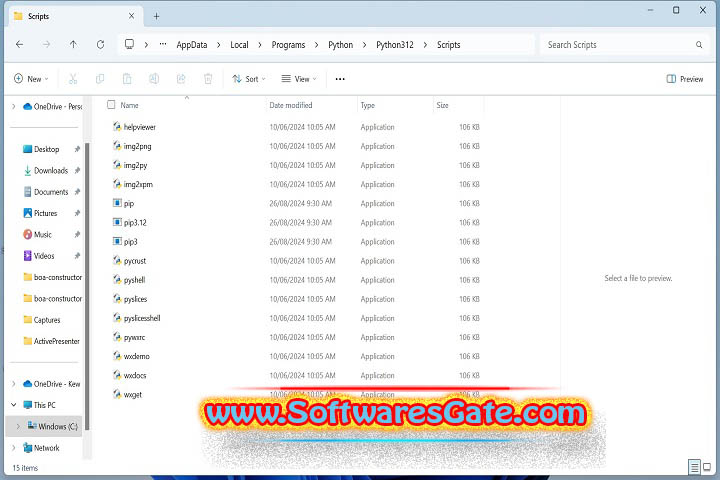Refresh the Scripts folder view
The height and width of the screenshot is (480, 720).
[x=101, y=45]
